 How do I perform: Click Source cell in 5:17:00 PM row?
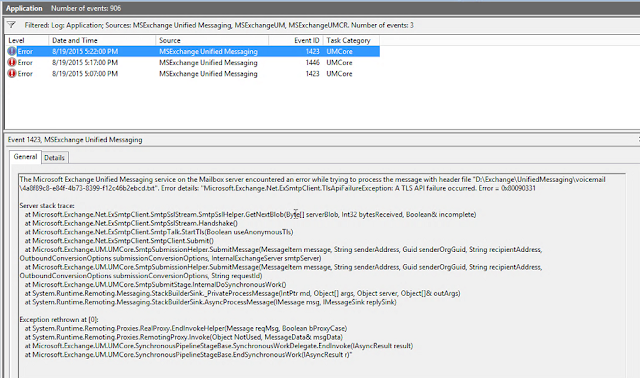click(x=208, y=62)
